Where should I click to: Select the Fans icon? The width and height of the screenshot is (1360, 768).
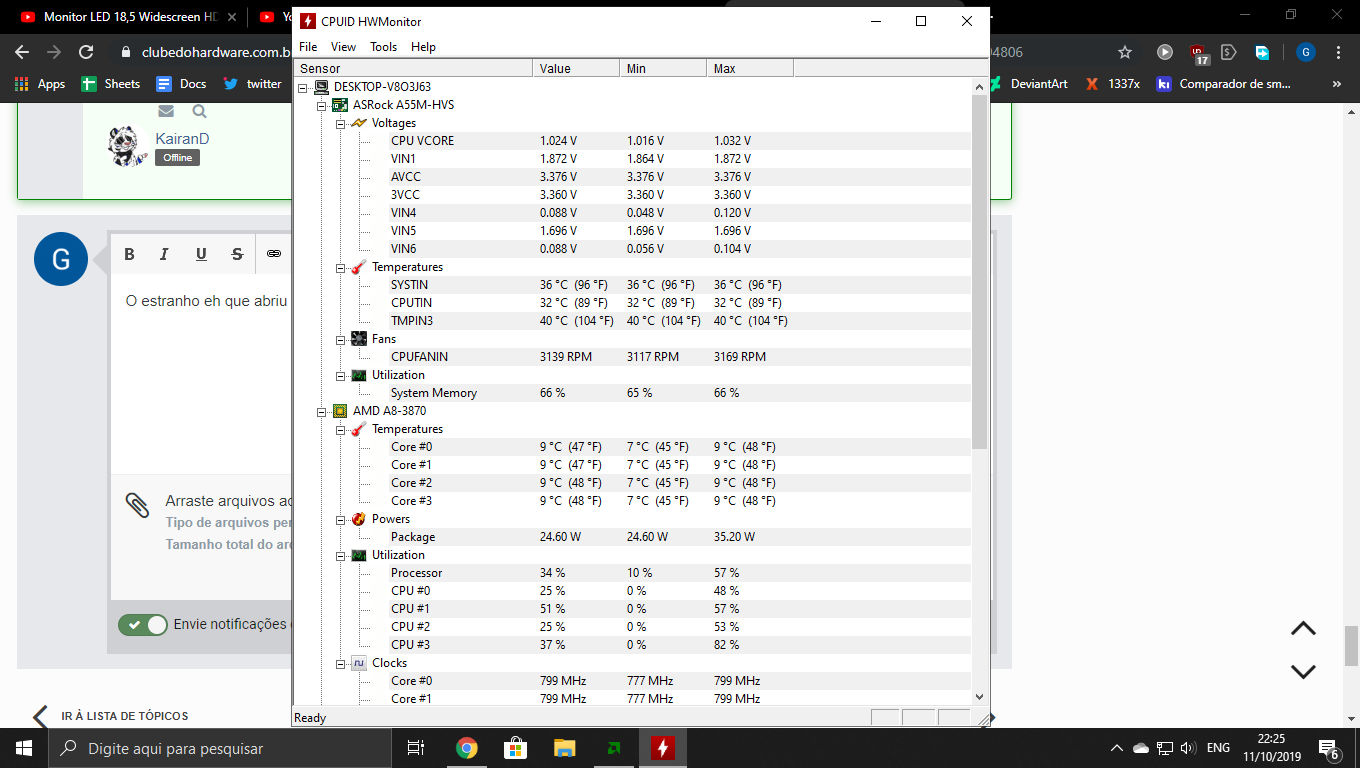click(359, 339)
